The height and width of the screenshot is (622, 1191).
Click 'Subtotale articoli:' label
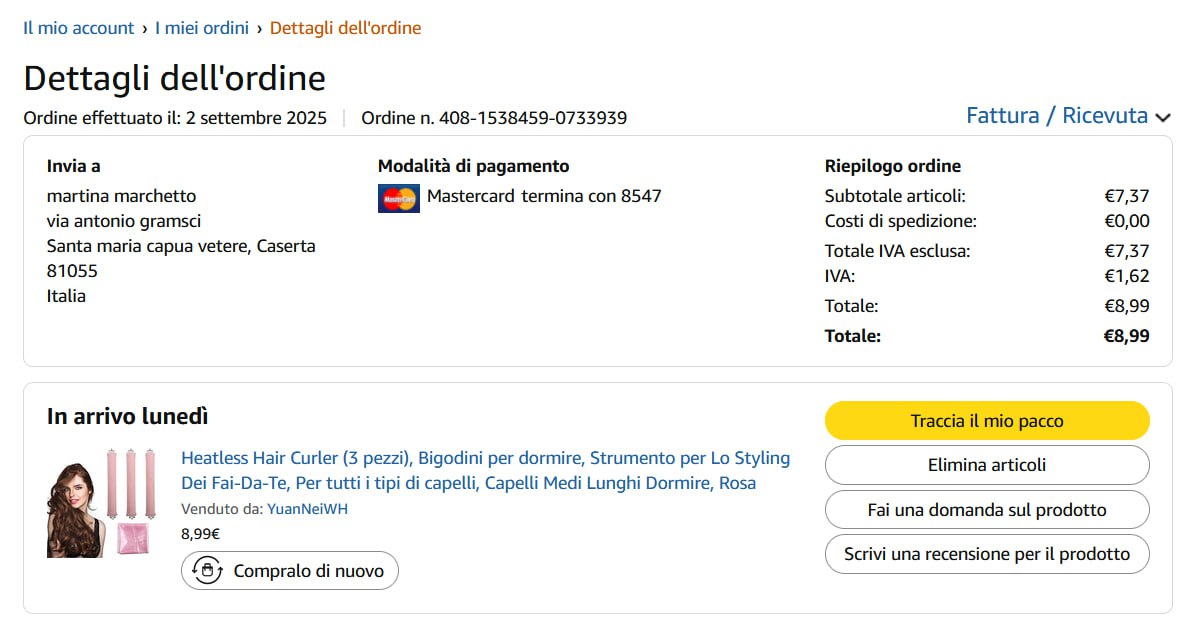pos(895,196)
